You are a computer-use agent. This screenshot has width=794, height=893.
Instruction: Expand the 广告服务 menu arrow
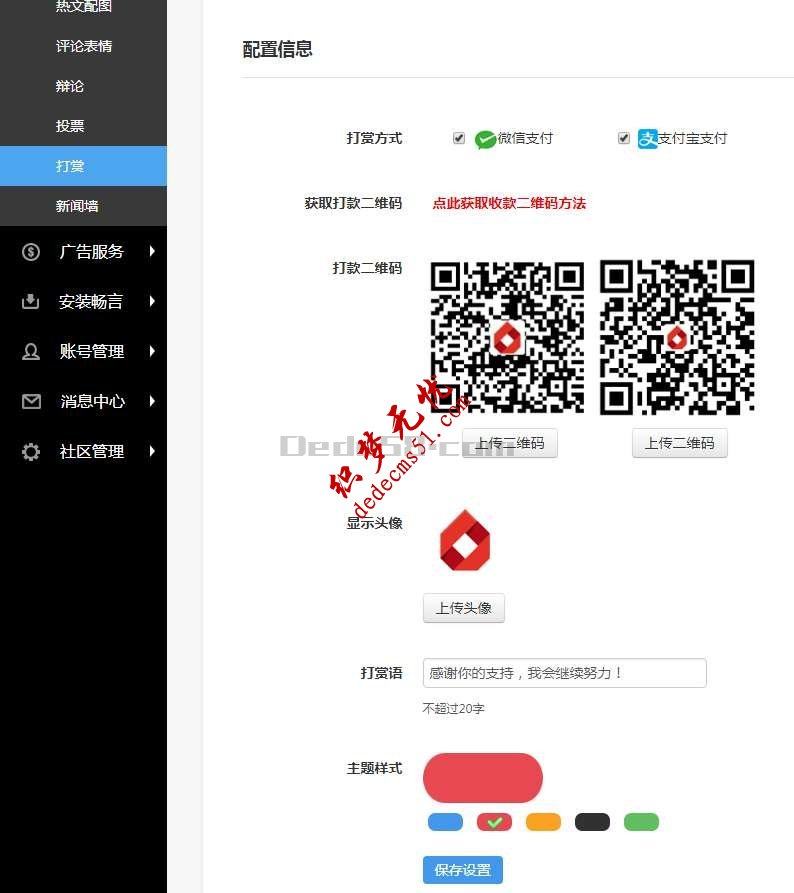pyautogui.click(x=152, y=251)
